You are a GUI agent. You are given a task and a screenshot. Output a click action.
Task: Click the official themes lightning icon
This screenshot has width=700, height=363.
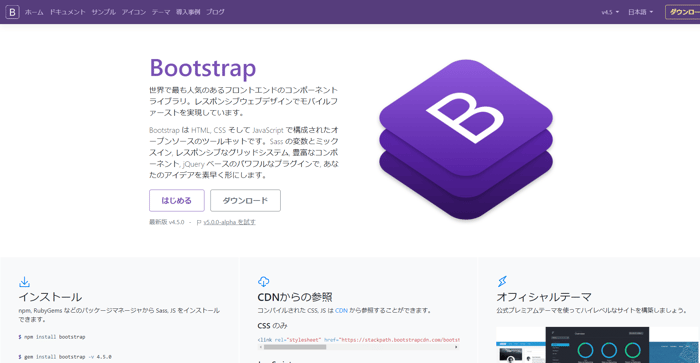pyautogui.click(x=502, y=282)
